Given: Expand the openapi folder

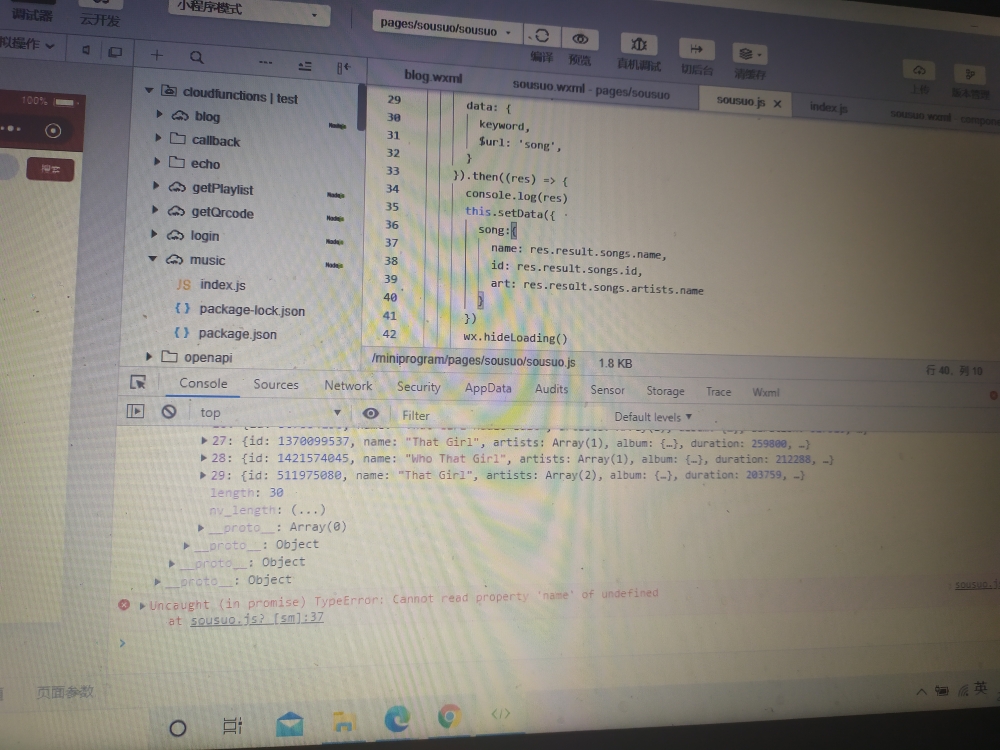Looking at the screenshot, I should (x=149, y=357).
